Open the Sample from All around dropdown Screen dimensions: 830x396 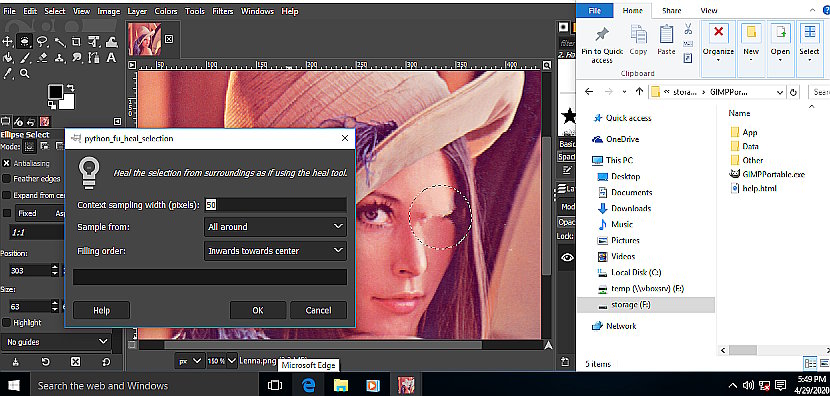(275, 227)
